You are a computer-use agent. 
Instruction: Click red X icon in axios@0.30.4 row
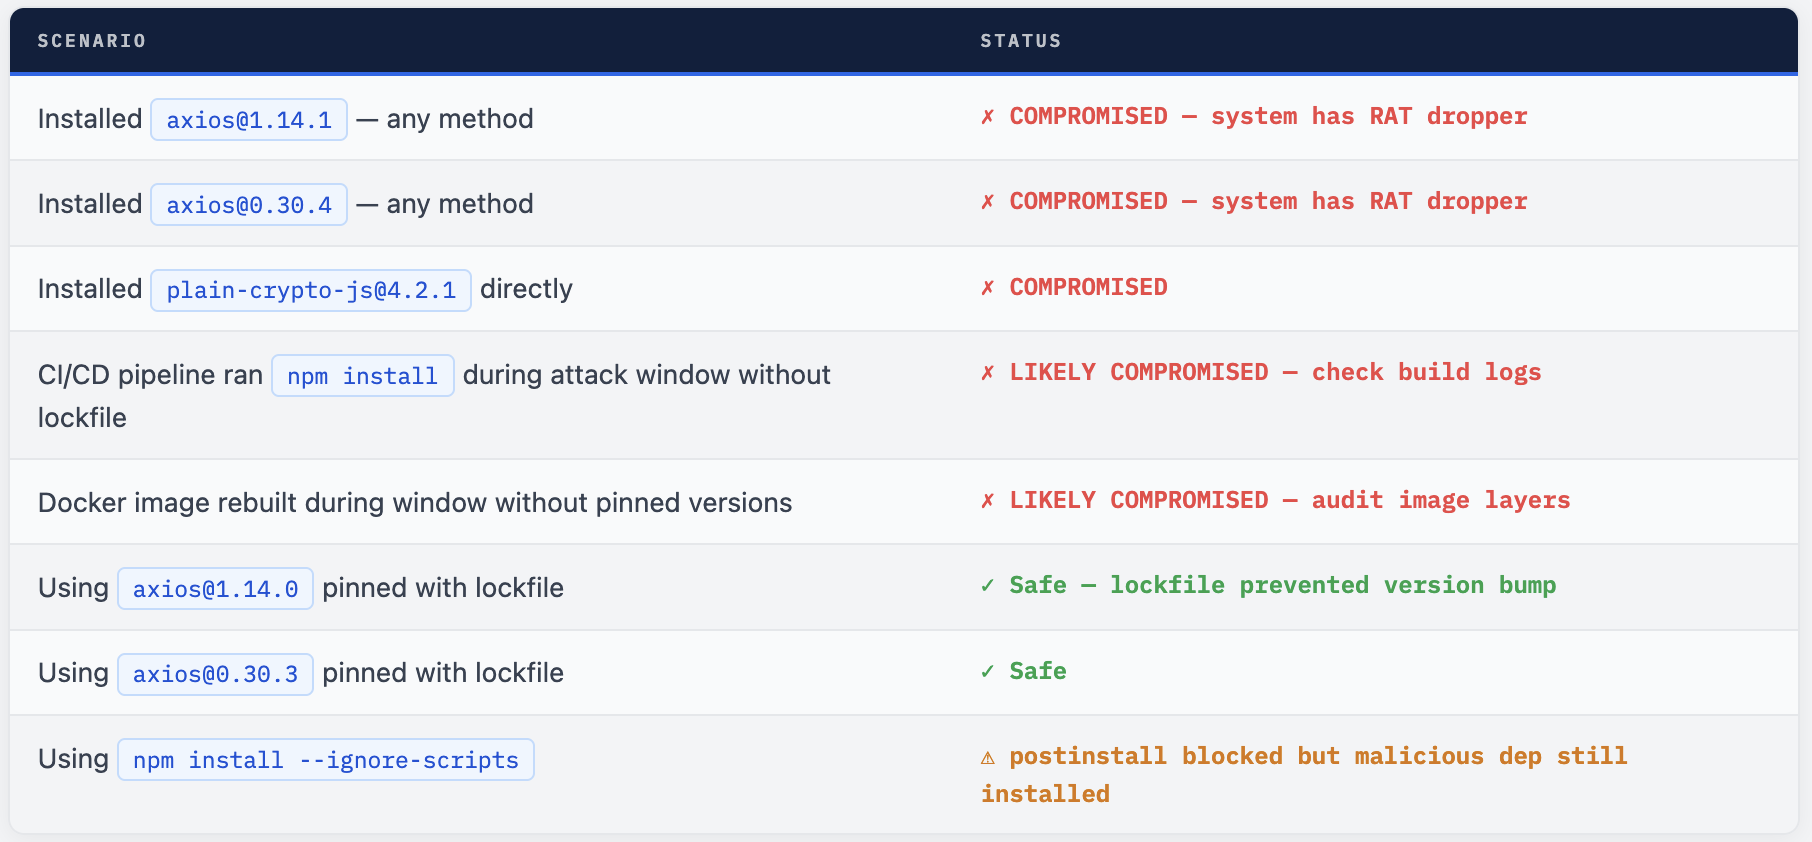(988, 202)
